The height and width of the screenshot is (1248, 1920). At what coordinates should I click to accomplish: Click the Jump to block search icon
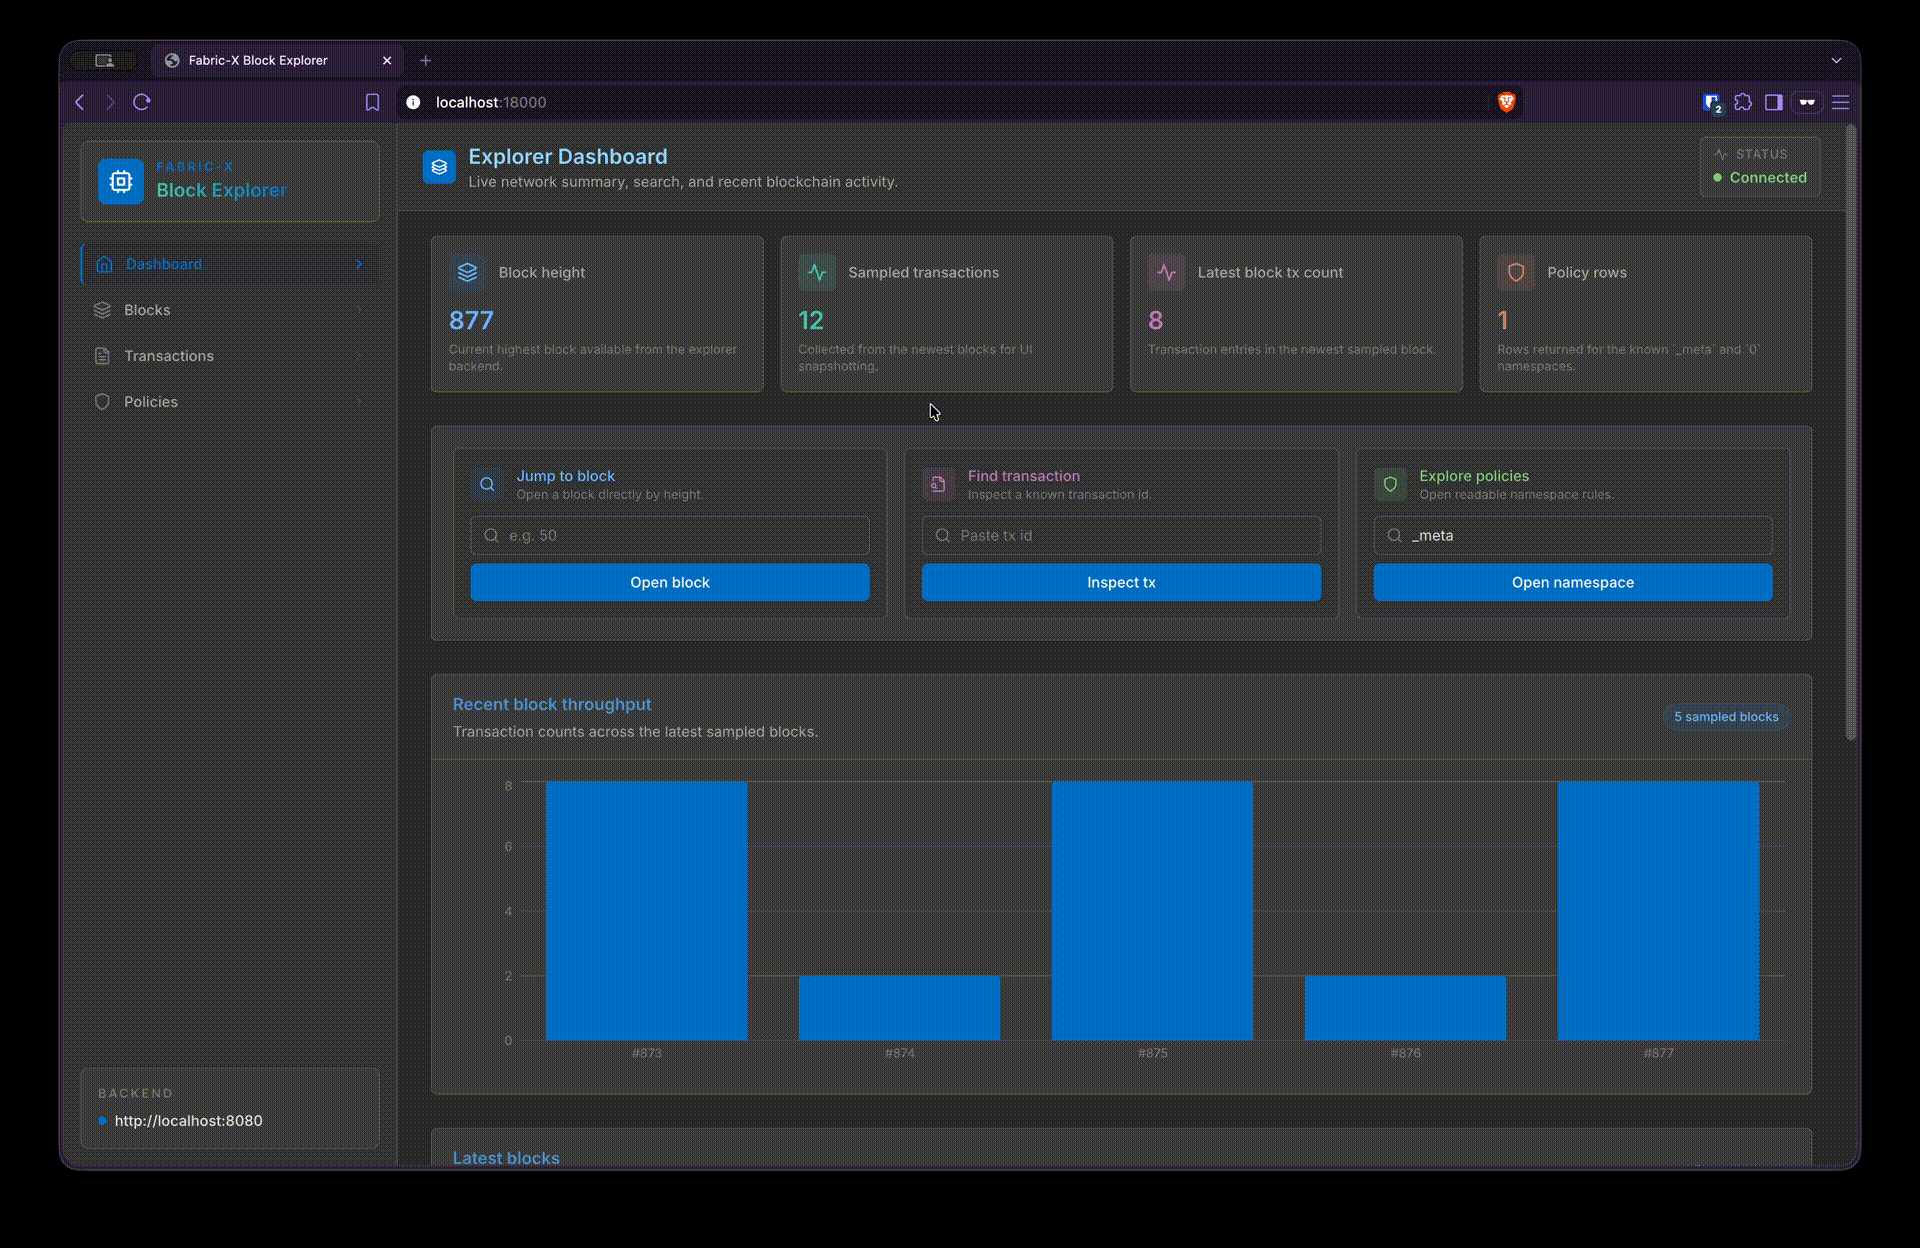click(x=487, y=484)
